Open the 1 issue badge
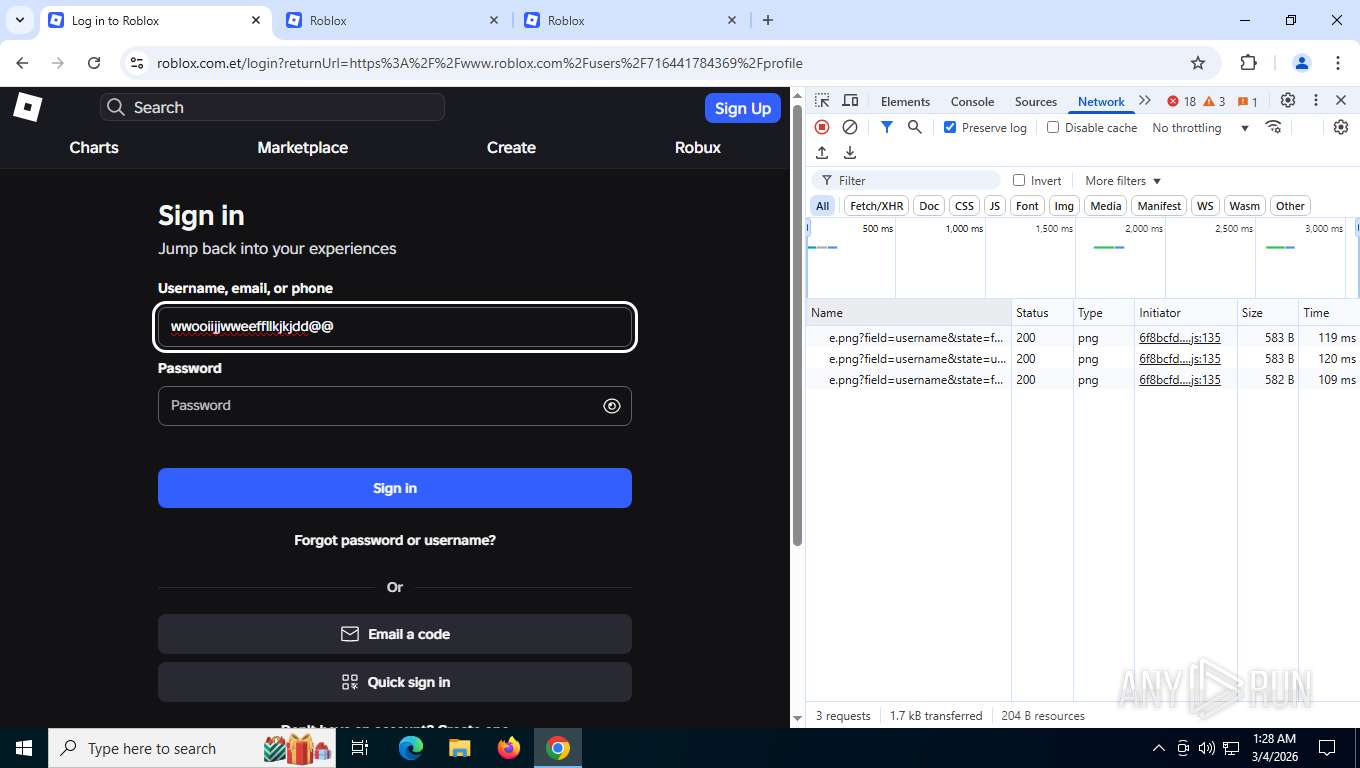The image size is (1360, 768). click(x=1247, y=101)
